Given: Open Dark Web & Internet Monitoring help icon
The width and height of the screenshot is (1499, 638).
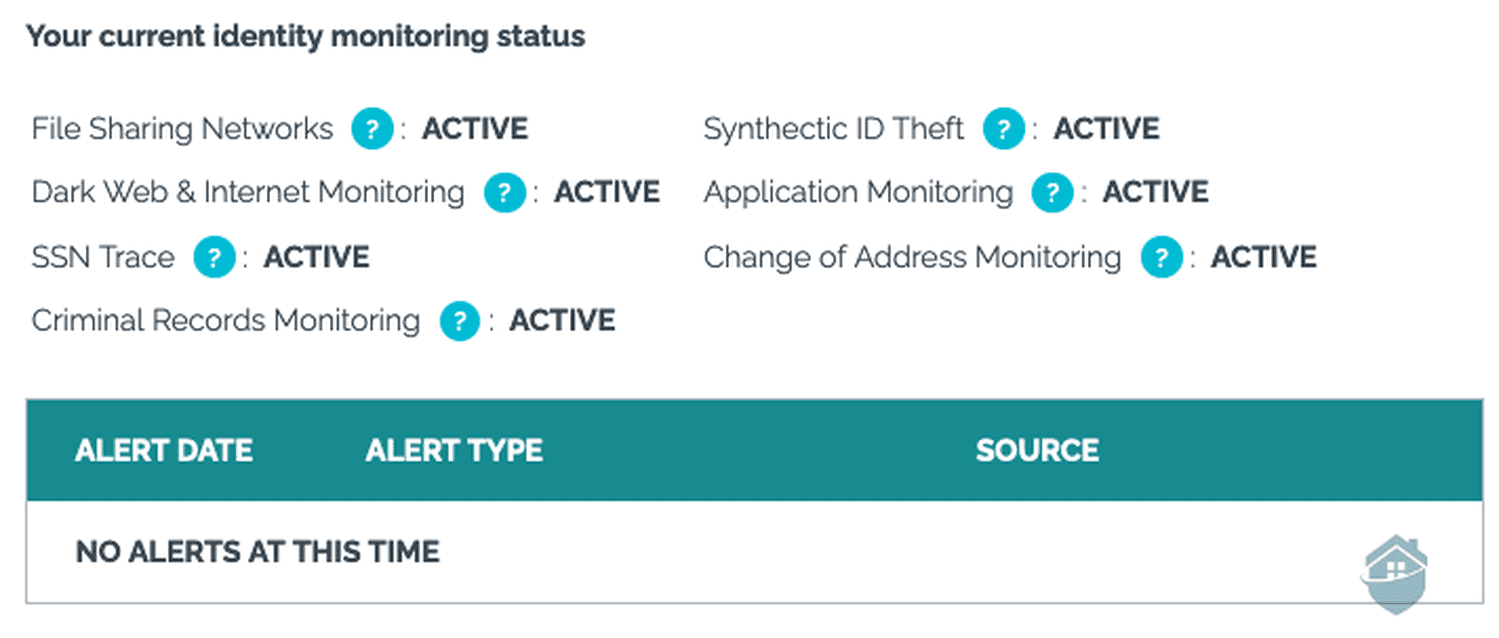Looking at the screenshot, I should [x=505, y=193].
